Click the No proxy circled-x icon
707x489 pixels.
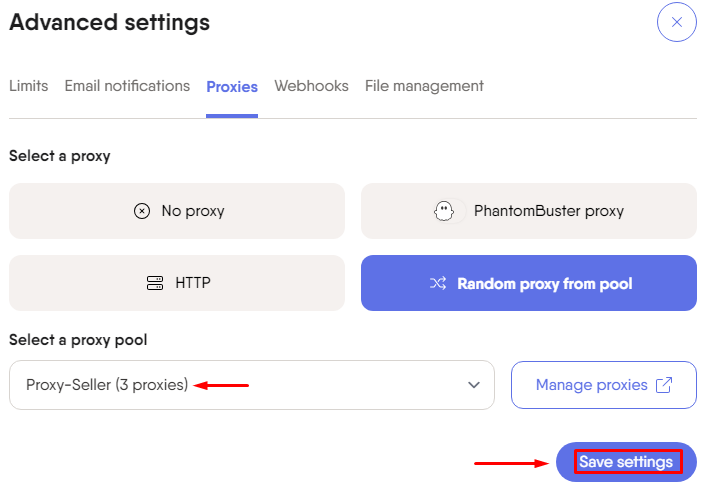[142, 211]
